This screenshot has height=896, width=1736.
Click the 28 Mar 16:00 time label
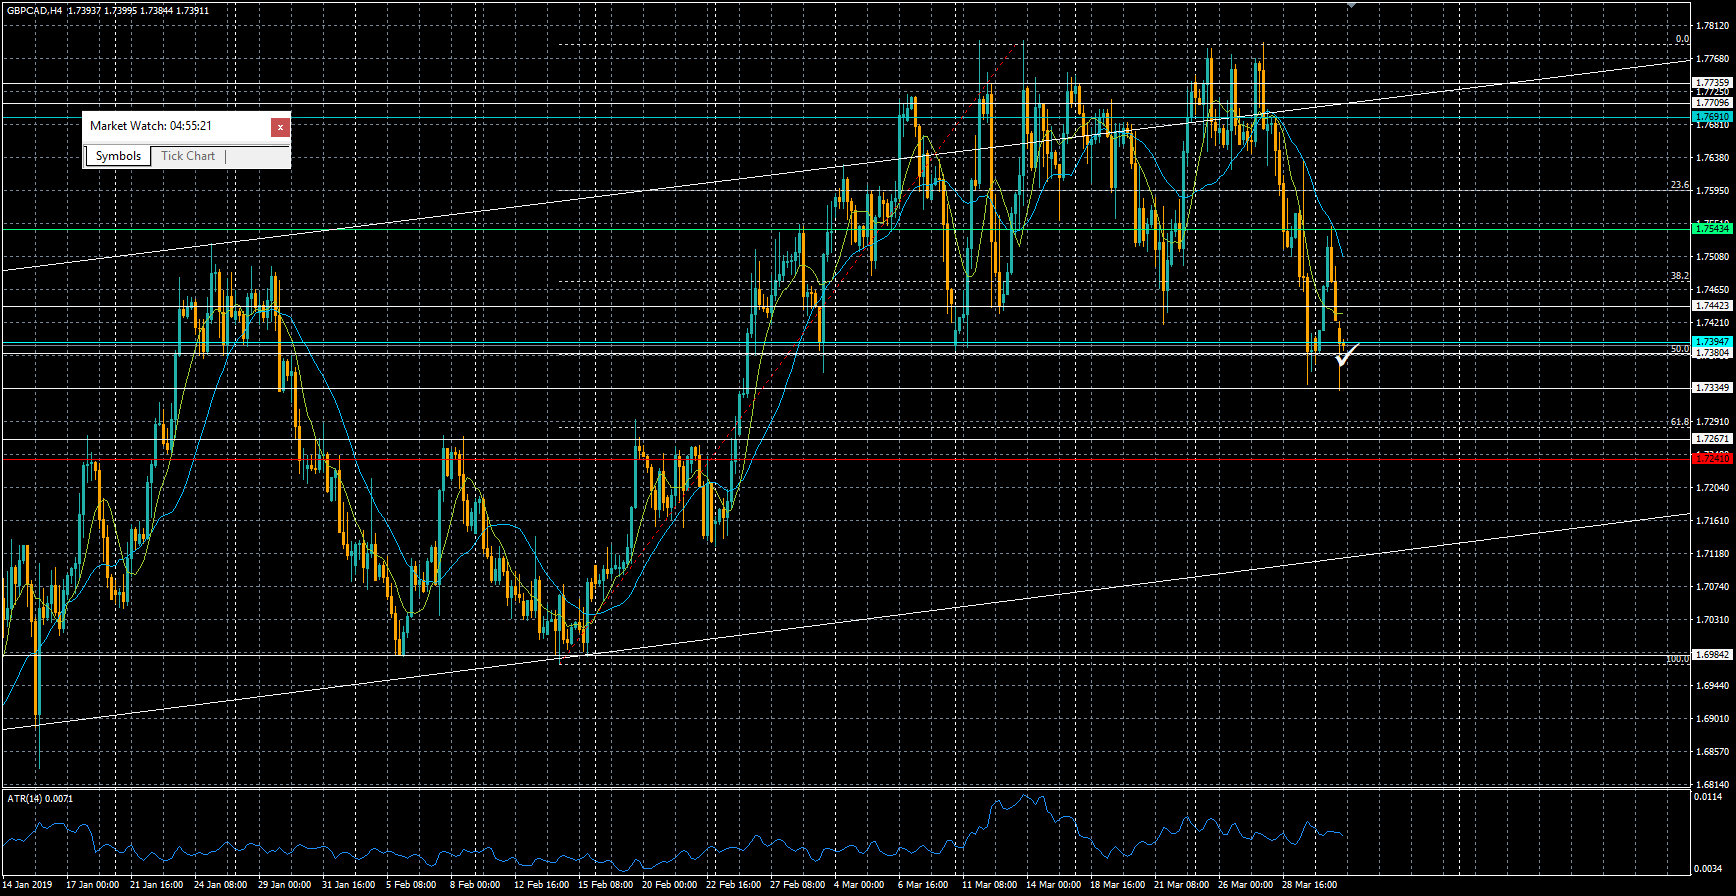(1309, 885)
